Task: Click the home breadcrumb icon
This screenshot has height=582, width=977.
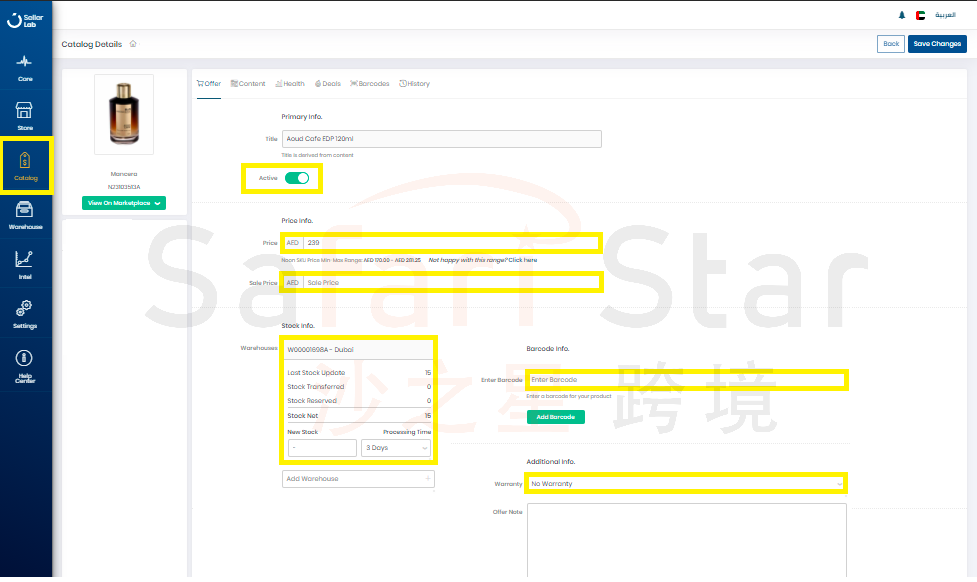Action: tap(133, 44)
